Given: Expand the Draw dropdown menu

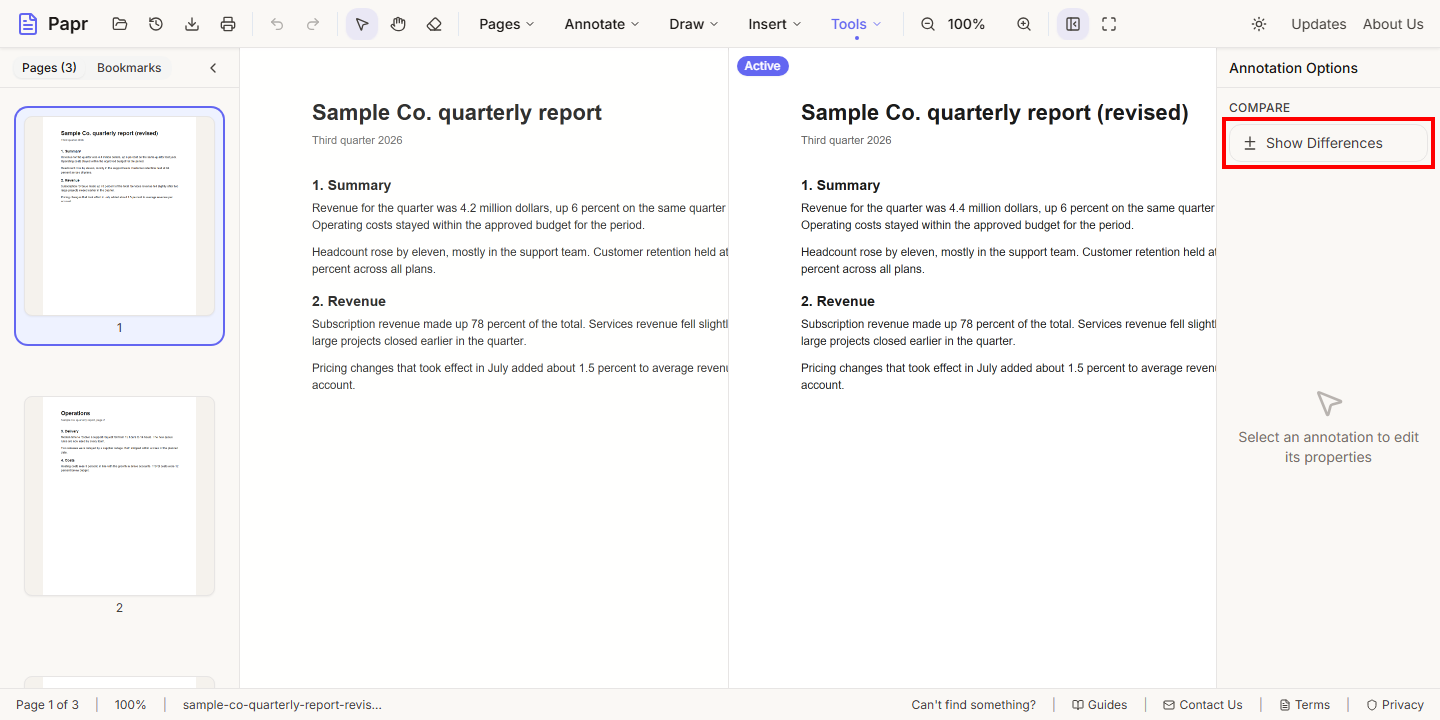Looking at the screenshot, I should 694,24.
